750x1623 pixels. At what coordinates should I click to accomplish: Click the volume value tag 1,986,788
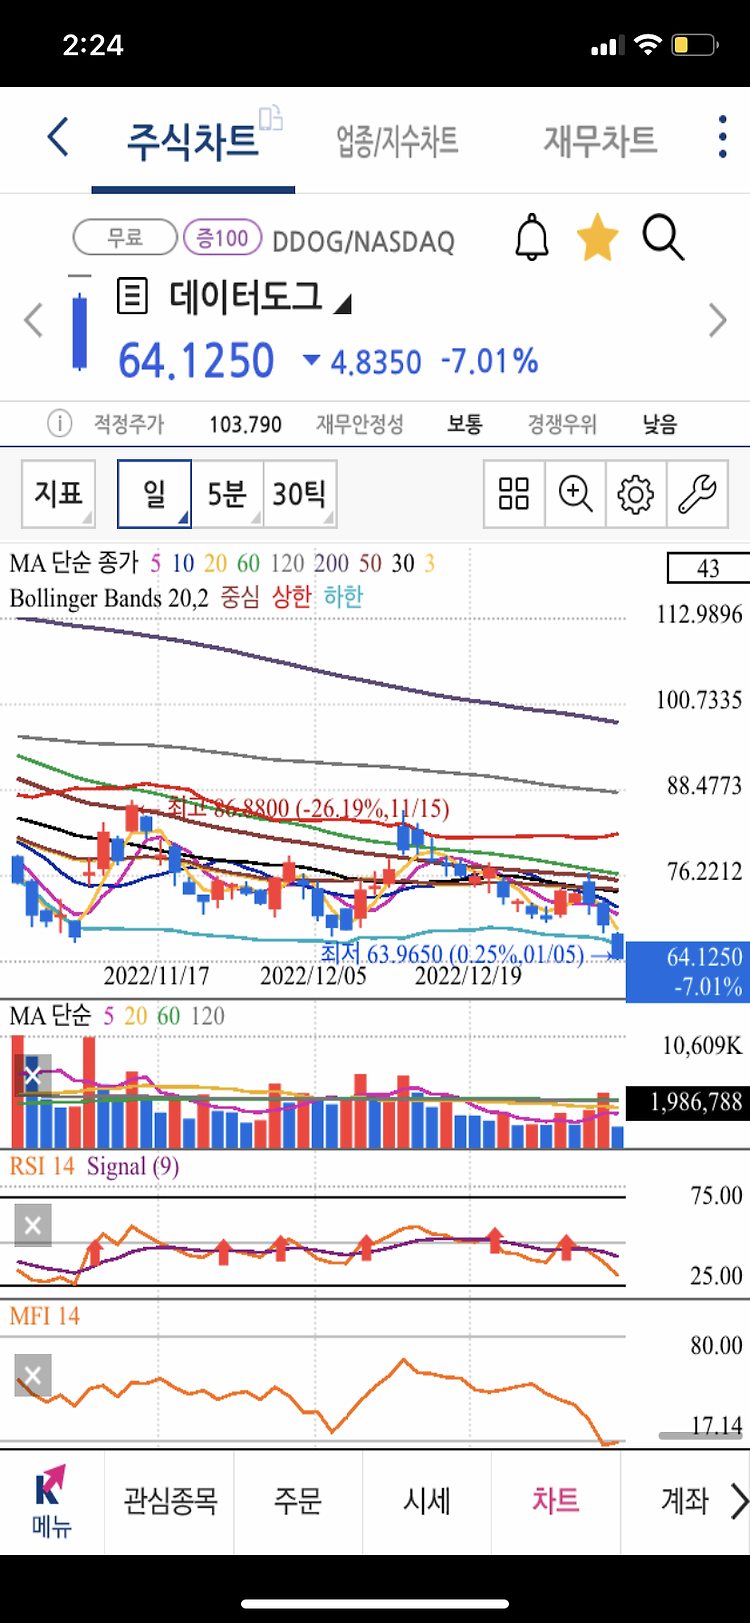click(688, 1102)
